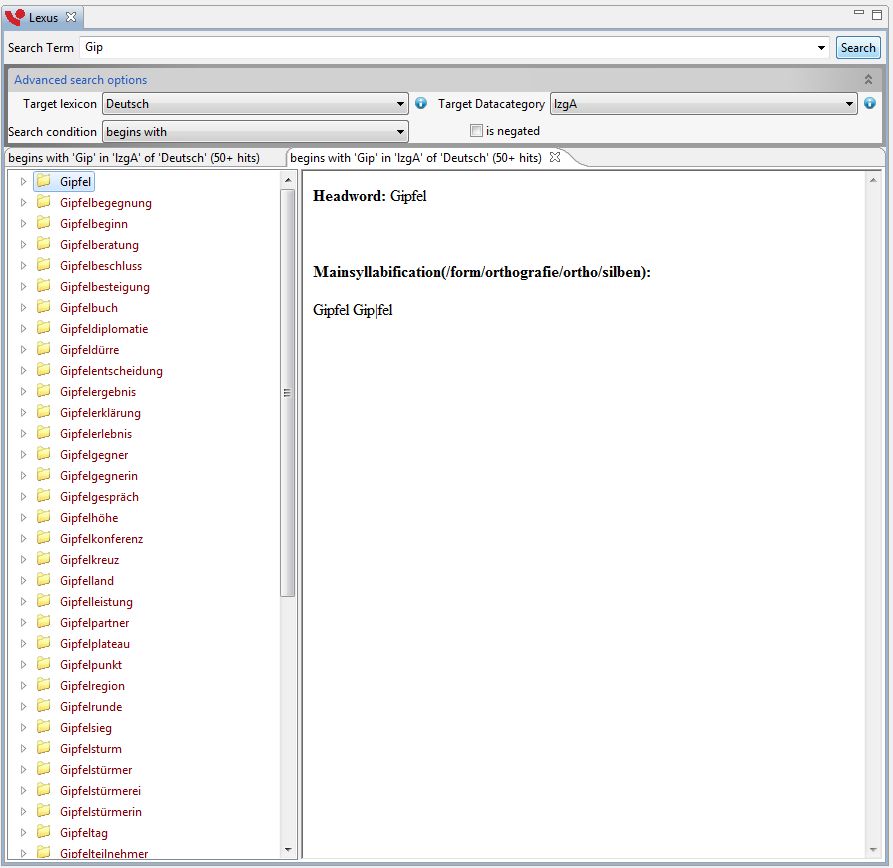Click the Gipfelkreuz folder icon
The height and width of the screenshot is (868, 893).
(43, 559)
